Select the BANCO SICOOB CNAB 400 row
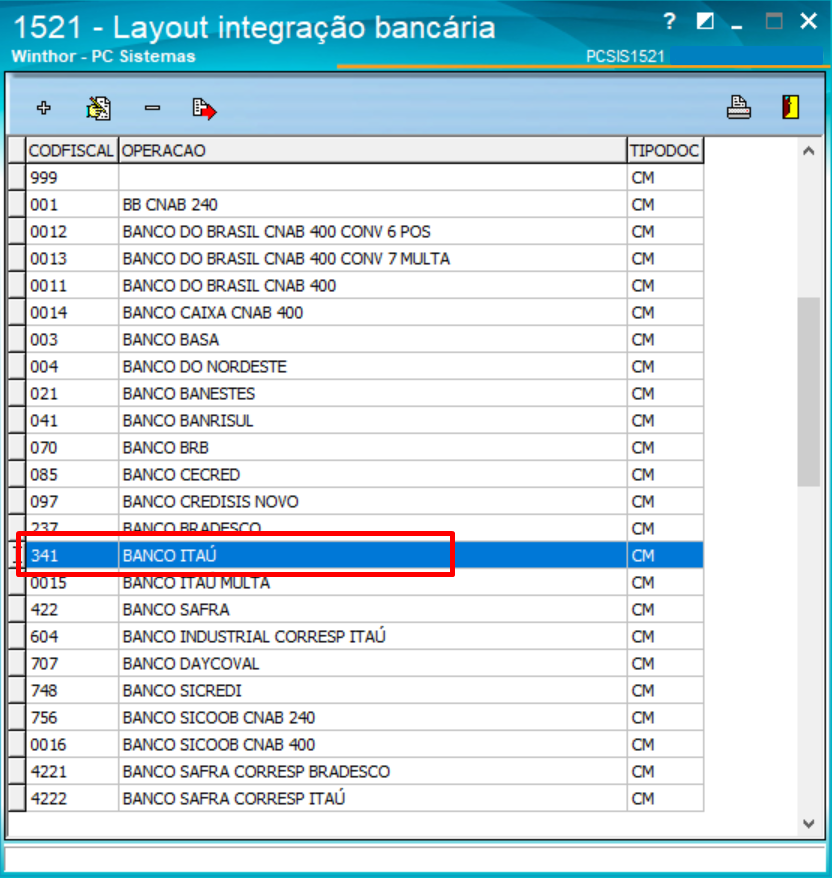This screenshot has height=880, width=832. (356, 744)
